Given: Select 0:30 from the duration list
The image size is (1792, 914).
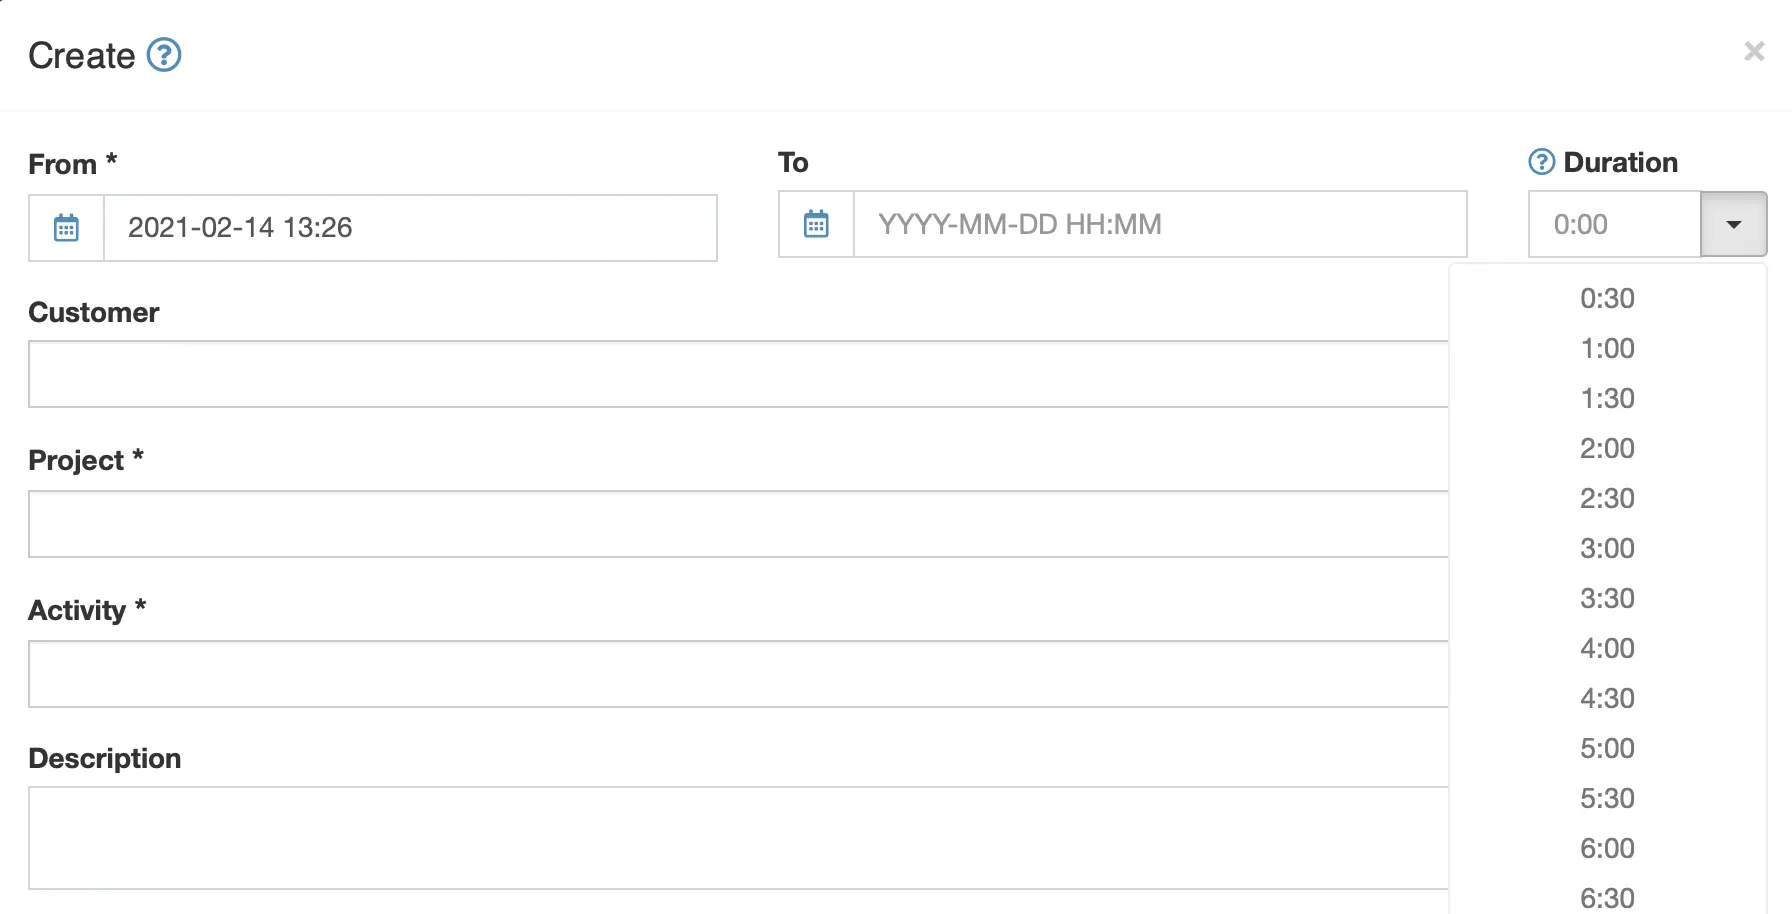Looking at the screenshot, I should 1607,298.
